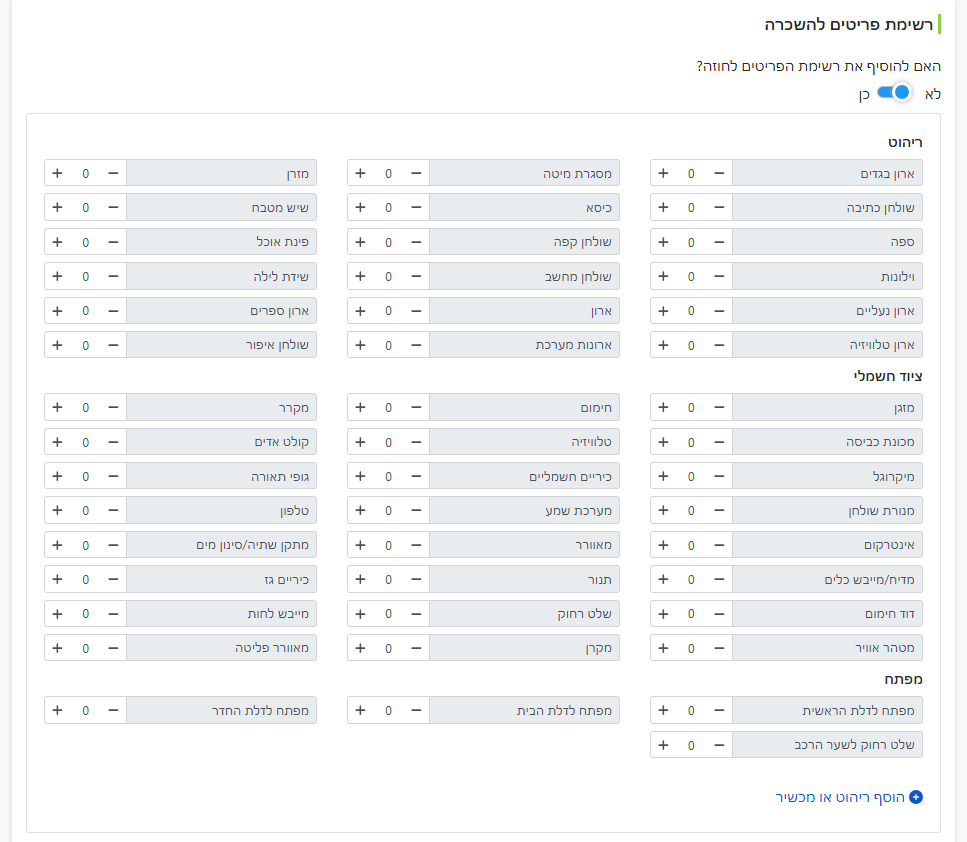The width and height of the screenshot is (967, 842).
Task: Click הוסף ריהוט או מכשיר link
Action: (x=840, y=797)
